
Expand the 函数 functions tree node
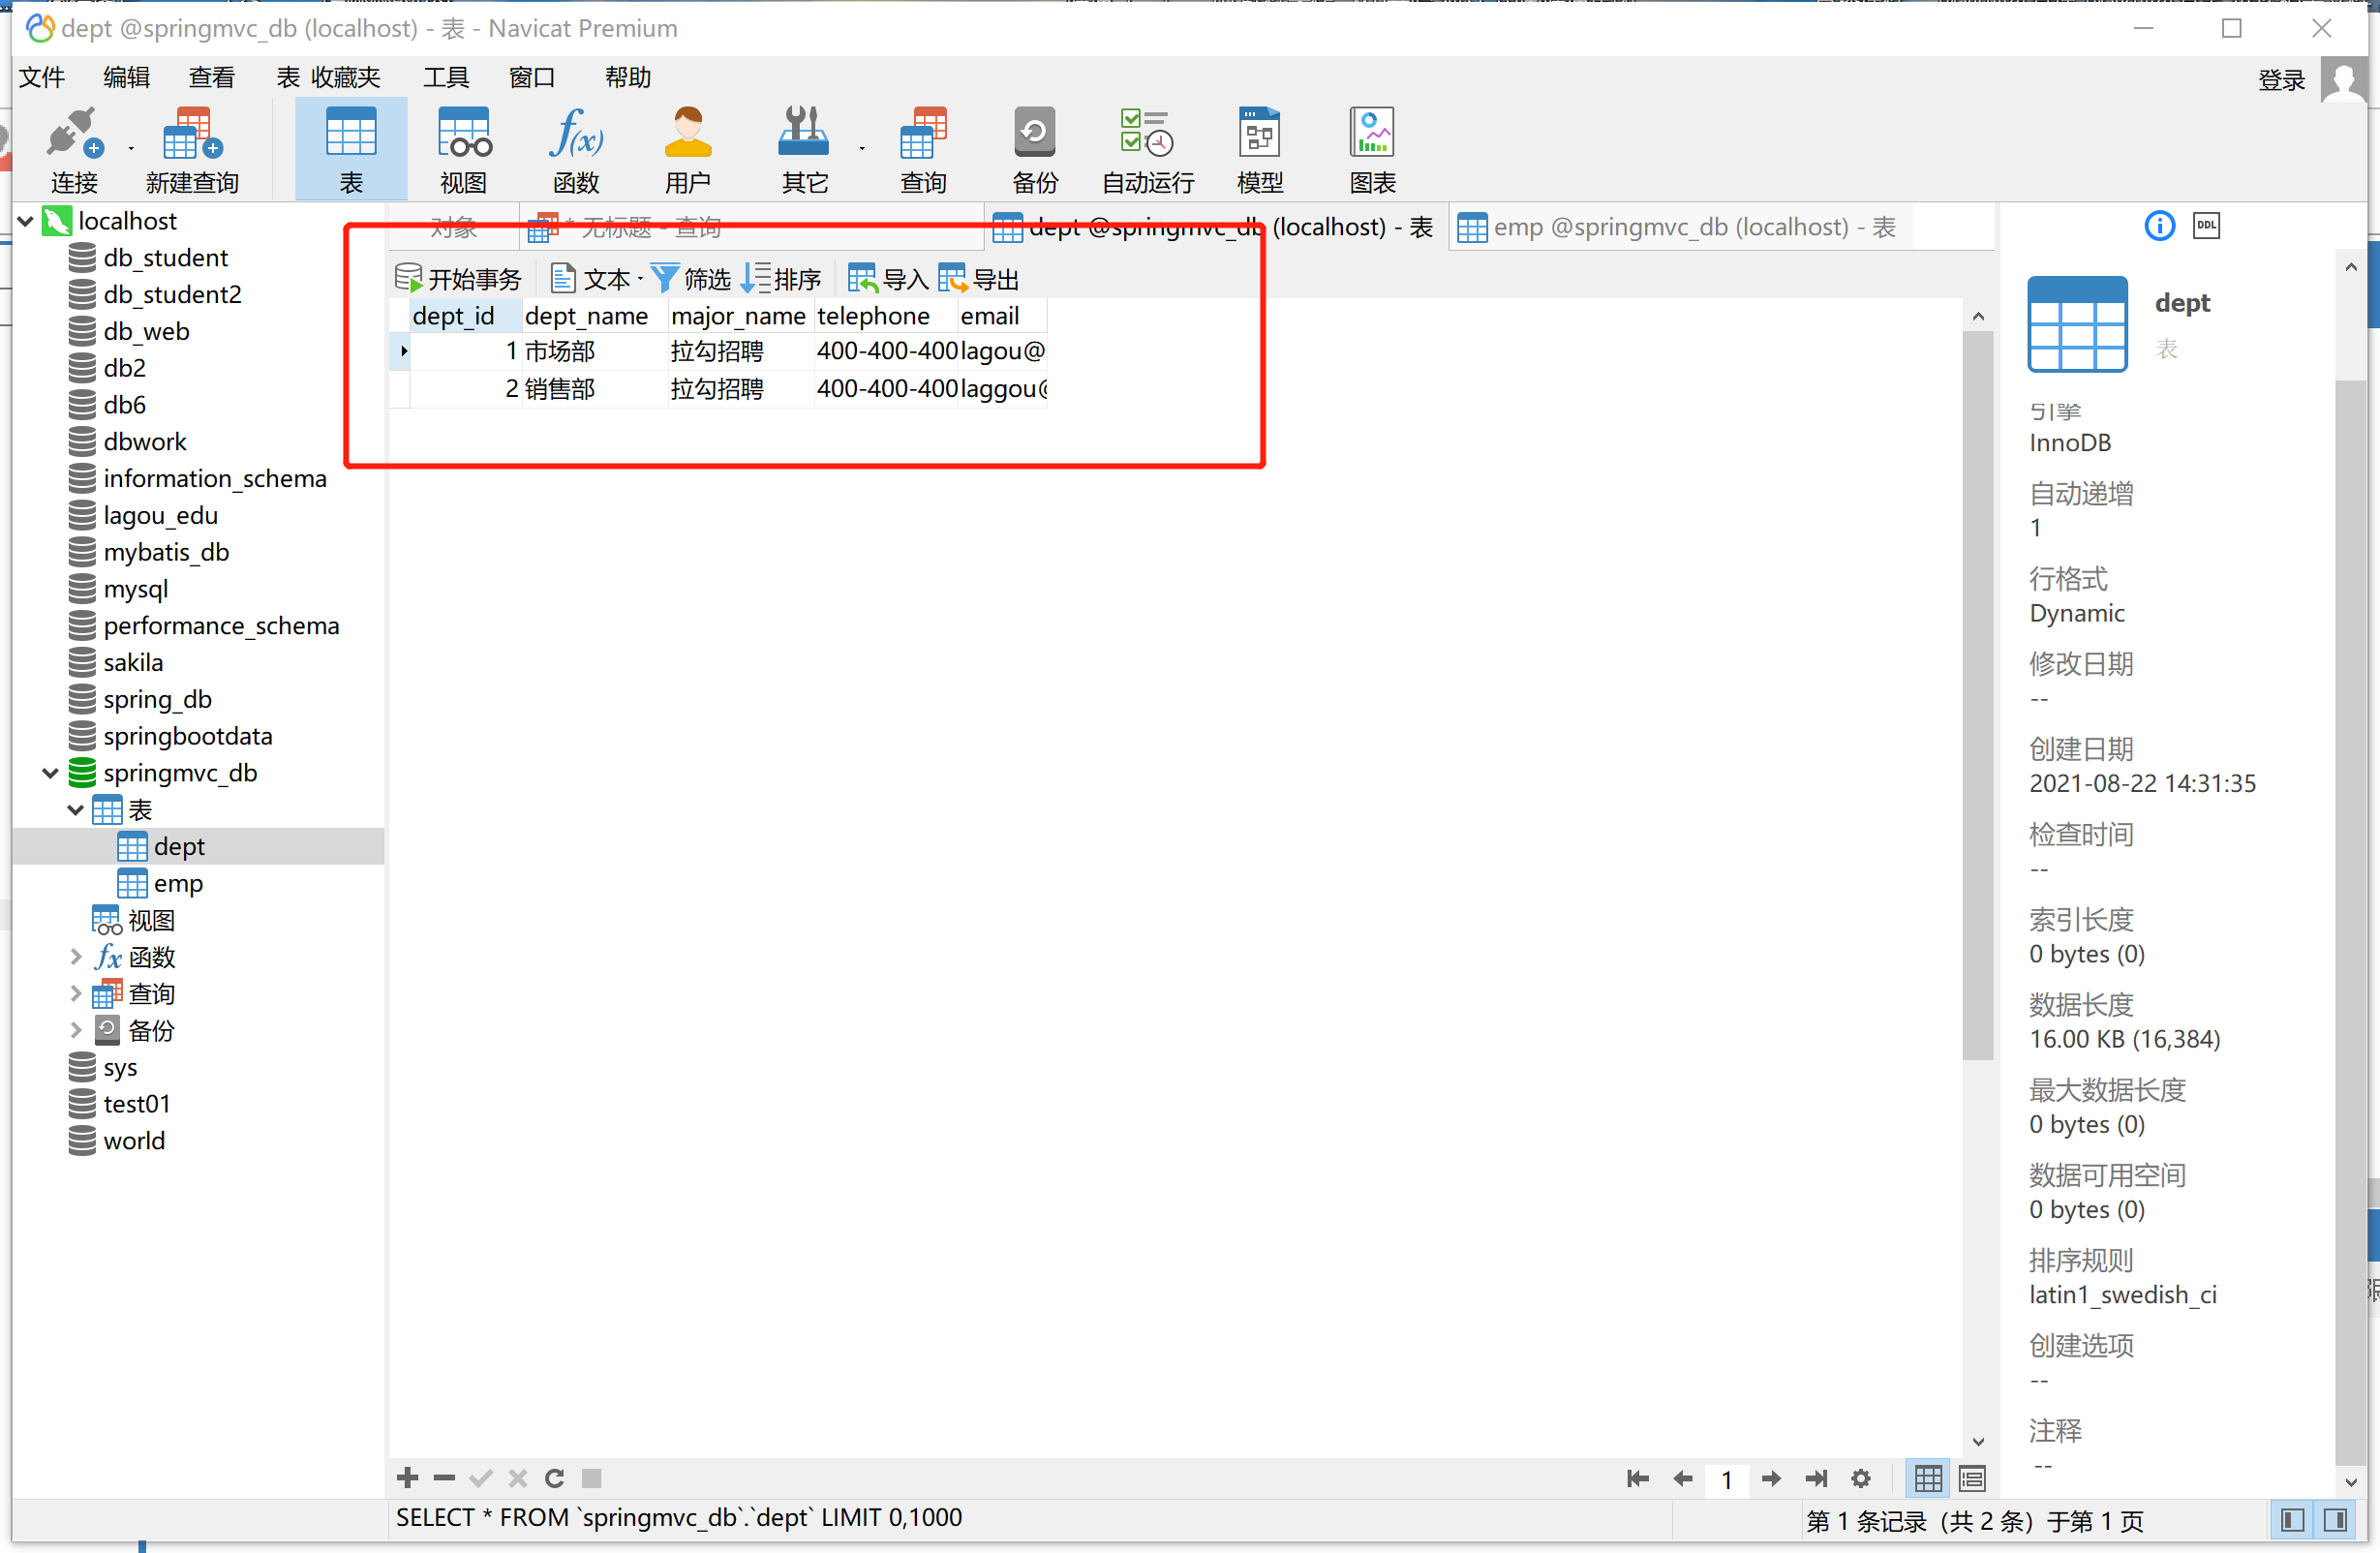(x=76, y=957)
